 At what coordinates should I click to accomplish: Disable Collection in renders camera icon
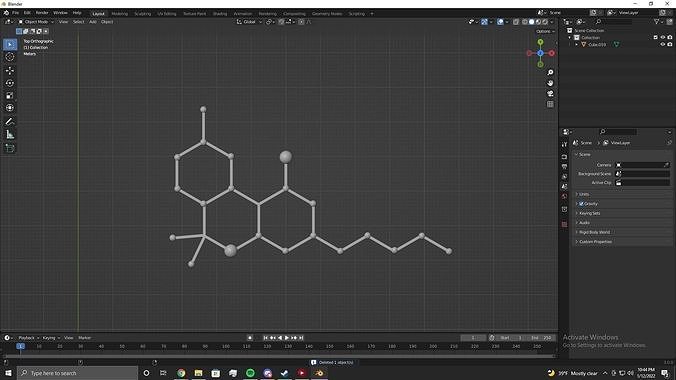coord(670,38)
